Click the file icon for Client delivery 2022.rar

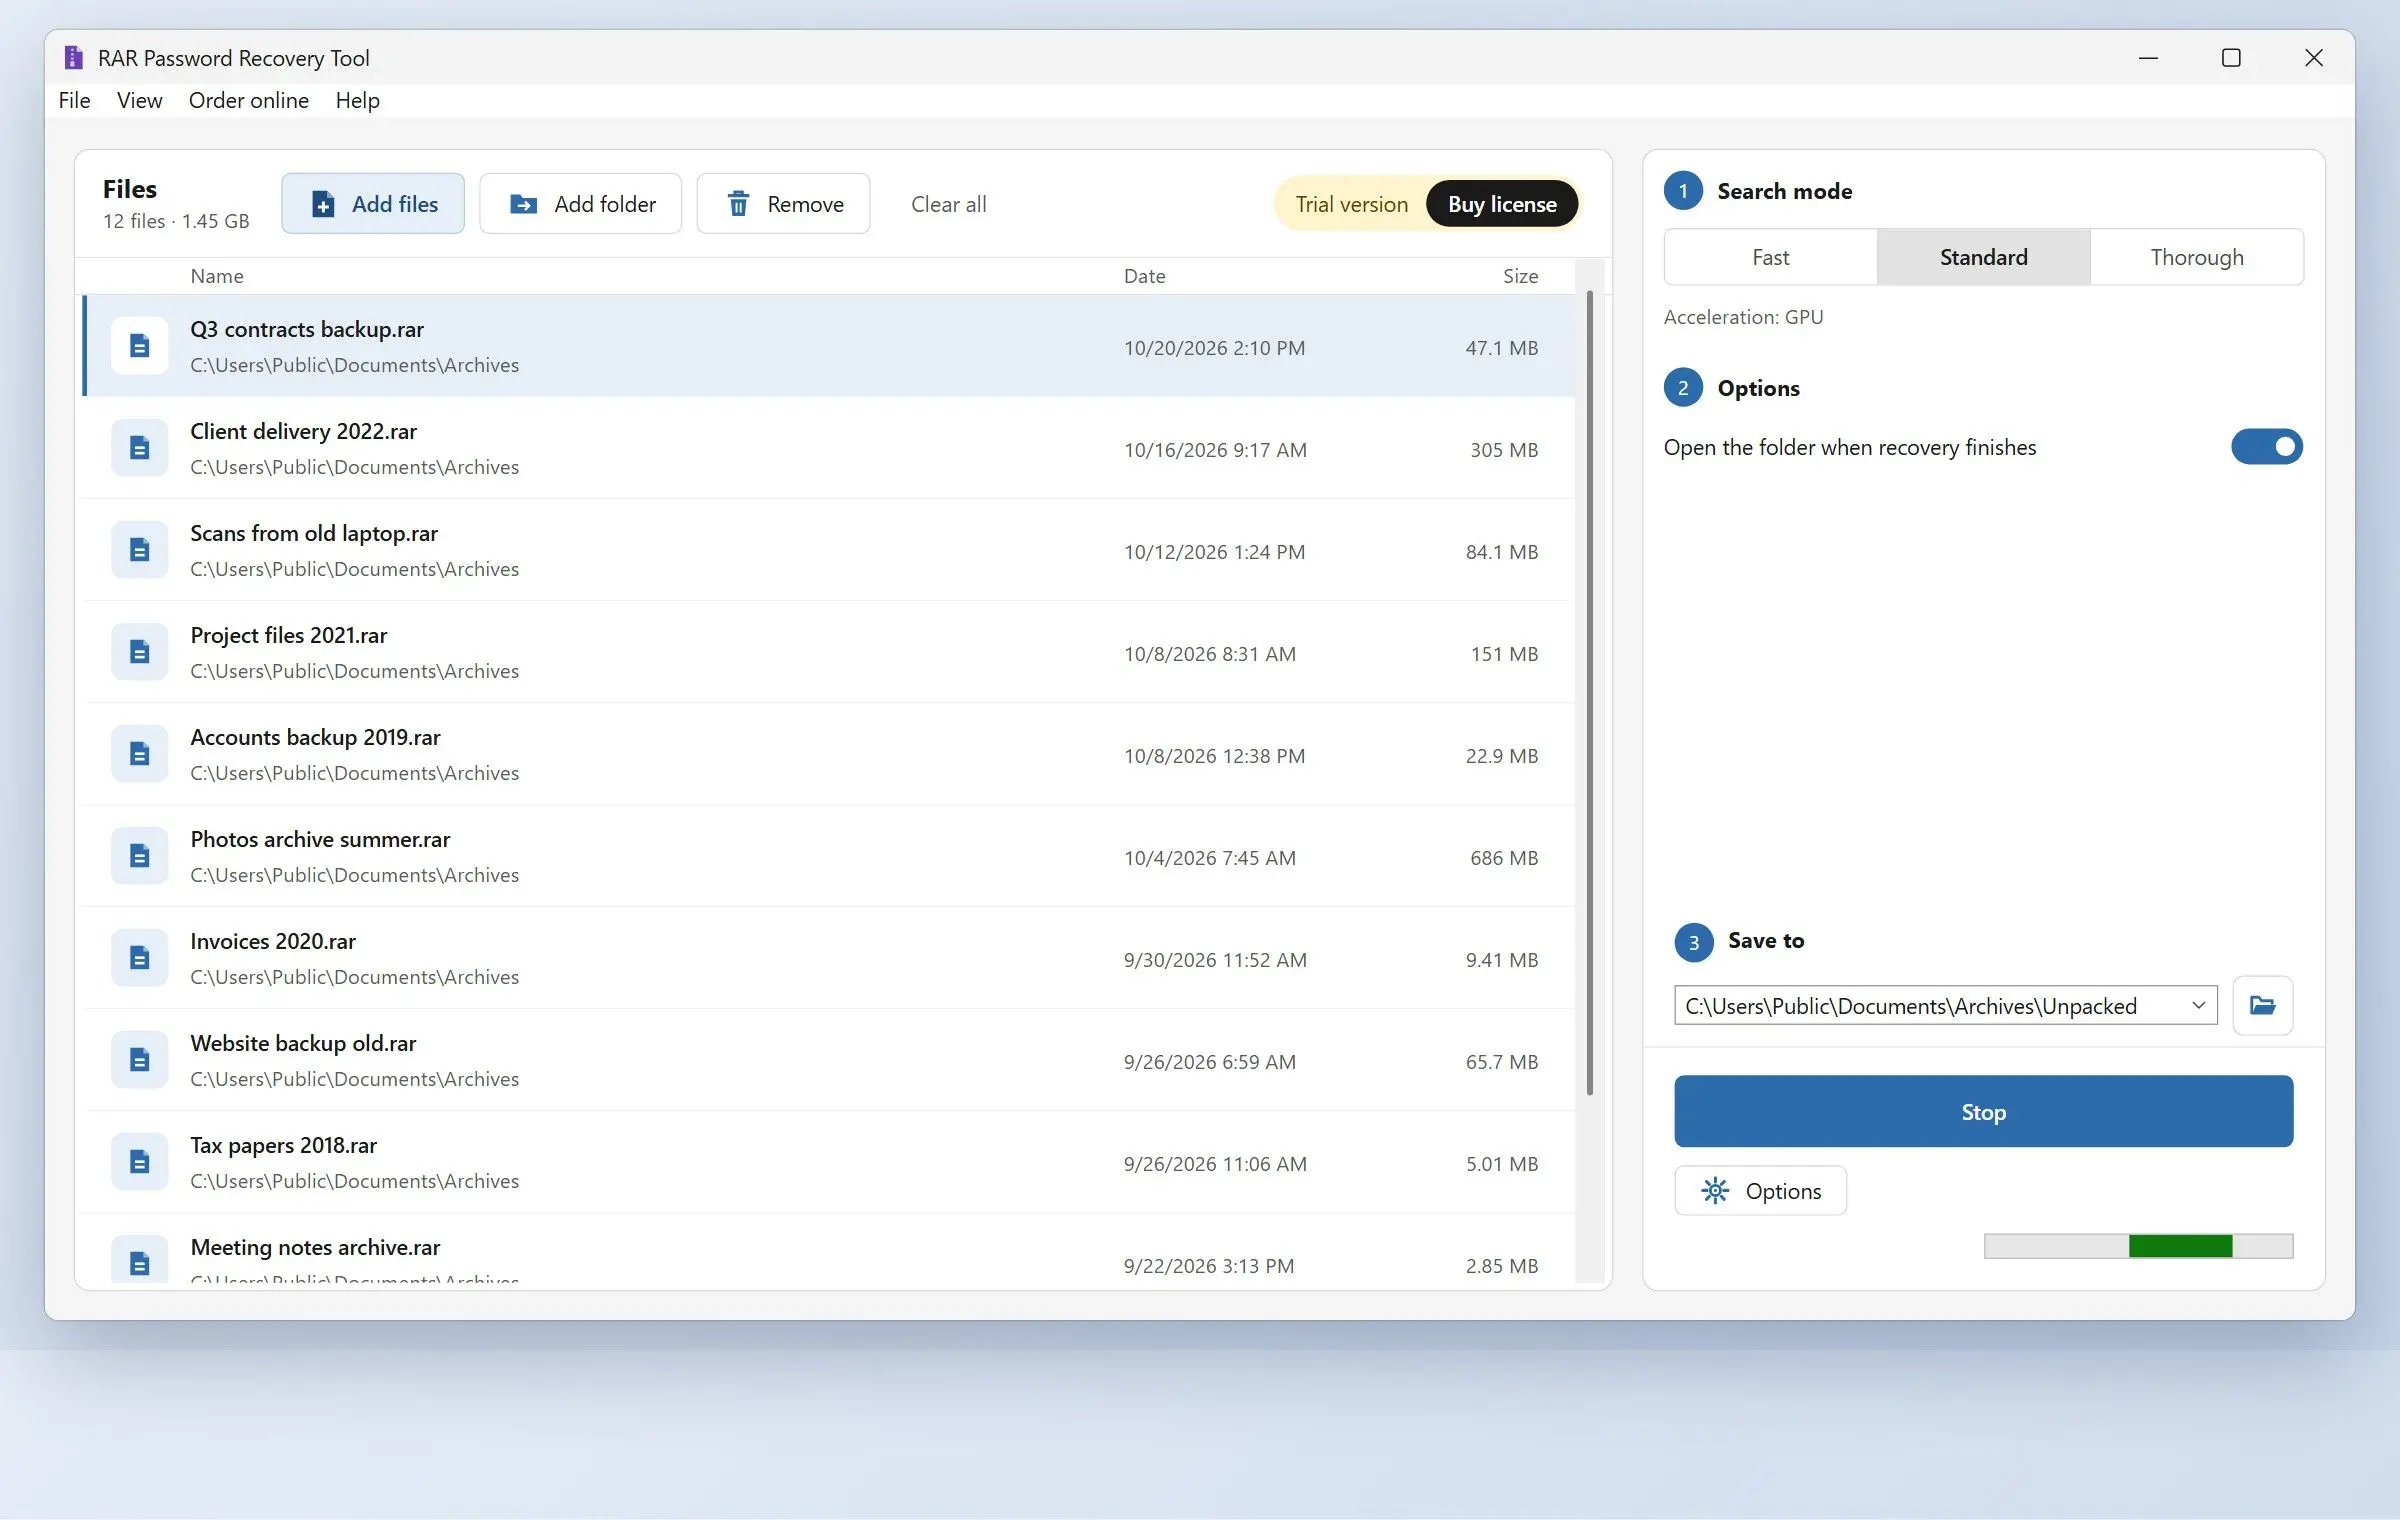coord(139,448)
